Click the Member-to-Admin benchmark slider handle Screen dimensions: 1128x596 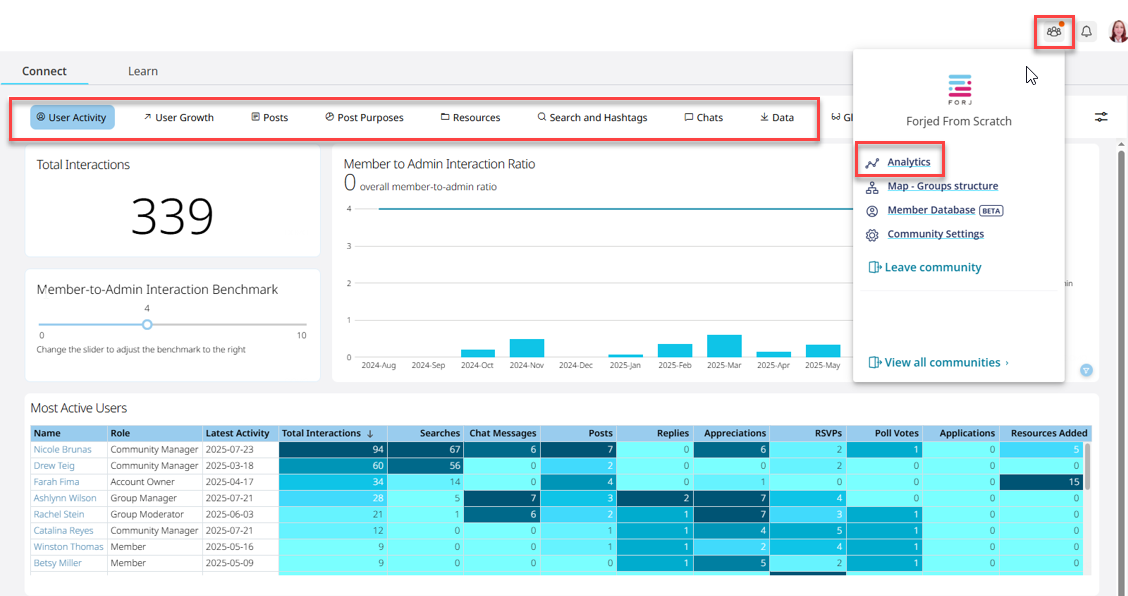tap(147, 325)
